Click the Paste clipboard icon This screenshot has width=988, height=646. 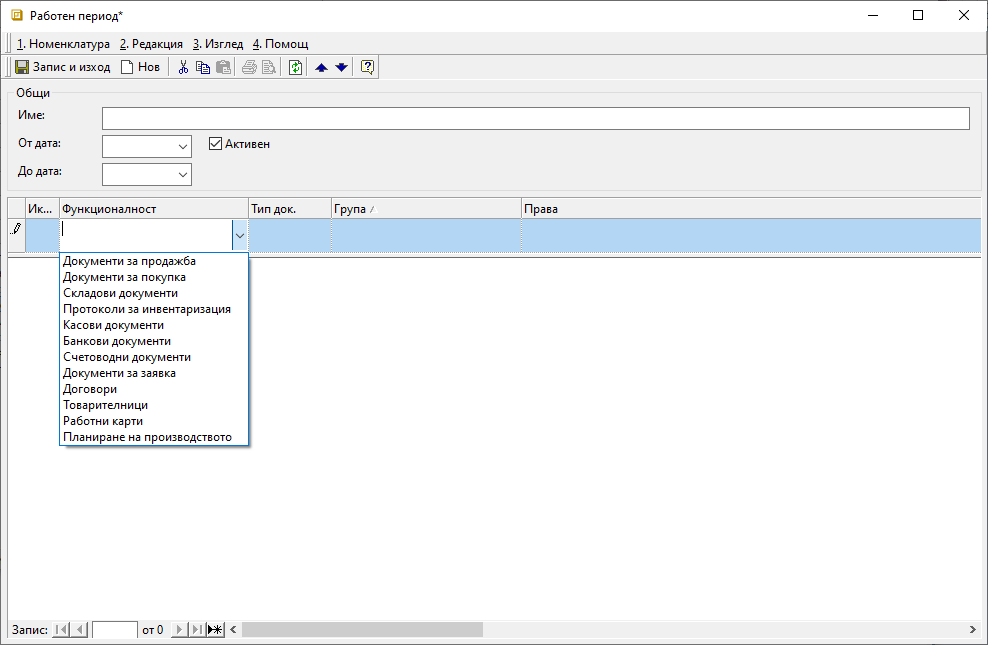(x=223, y=68)
